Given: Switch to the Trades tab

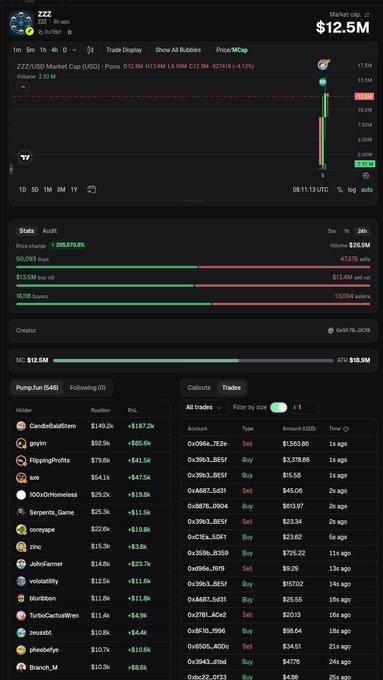Looking at the screenshot, I should (231, 388).
